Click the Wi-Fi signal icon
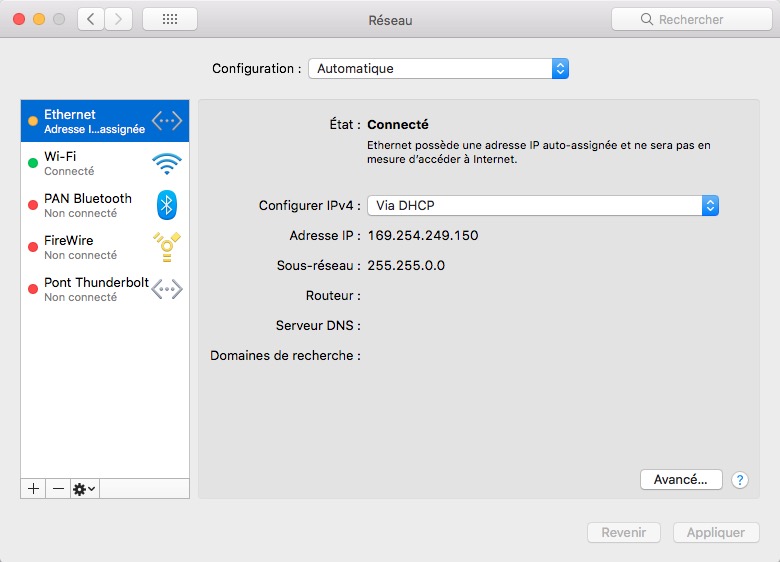 (x=167, y=163)
